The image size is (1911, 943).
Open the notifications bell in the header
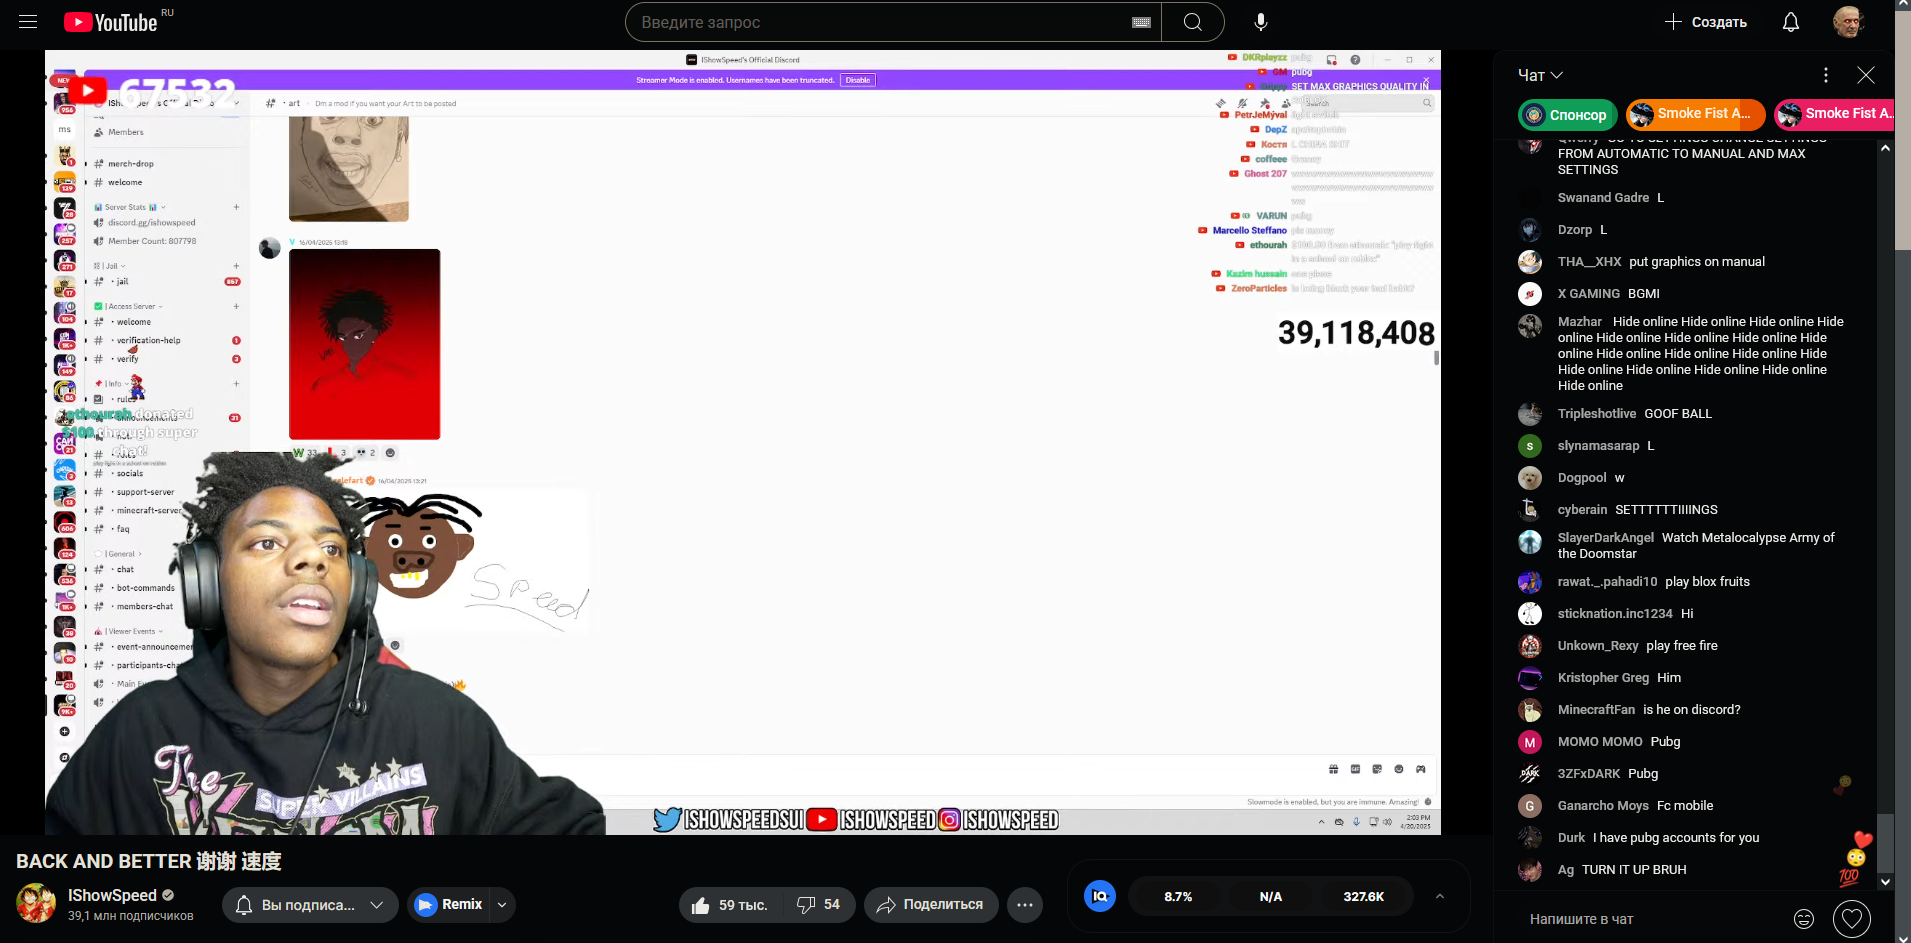coord(1791,22)
